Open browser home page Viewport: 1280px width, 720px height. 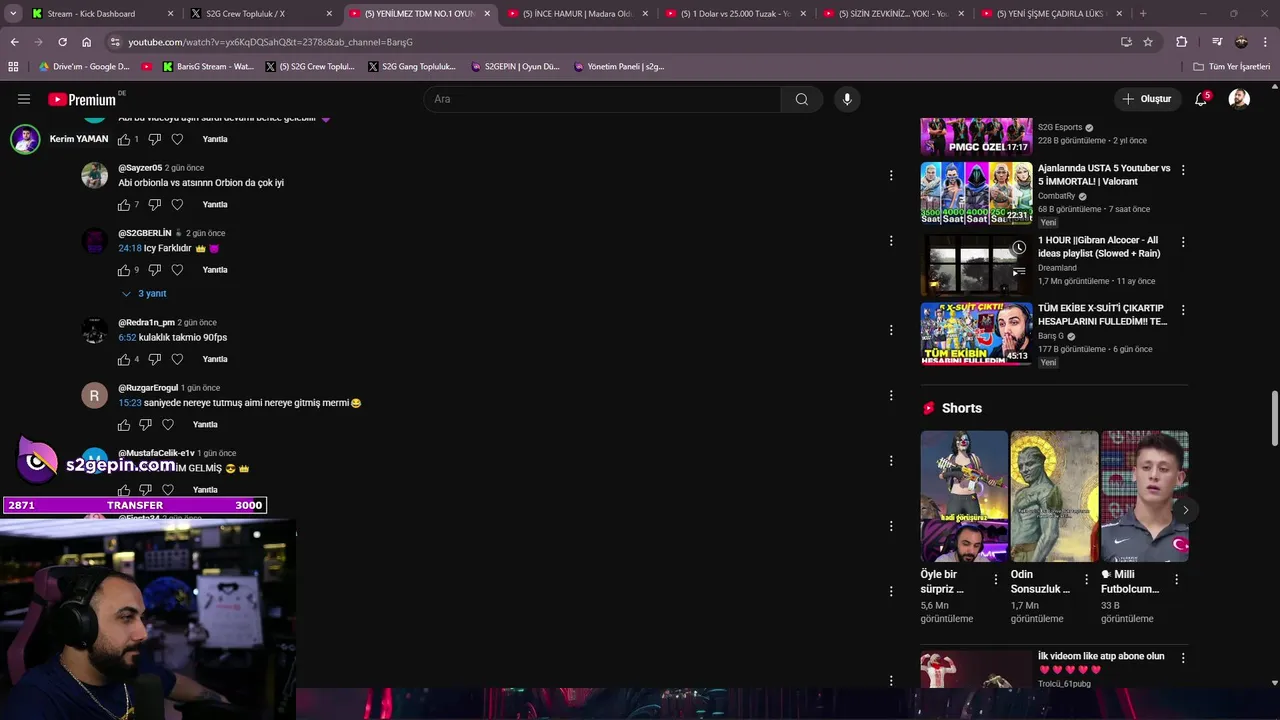(x=87, y=42)
